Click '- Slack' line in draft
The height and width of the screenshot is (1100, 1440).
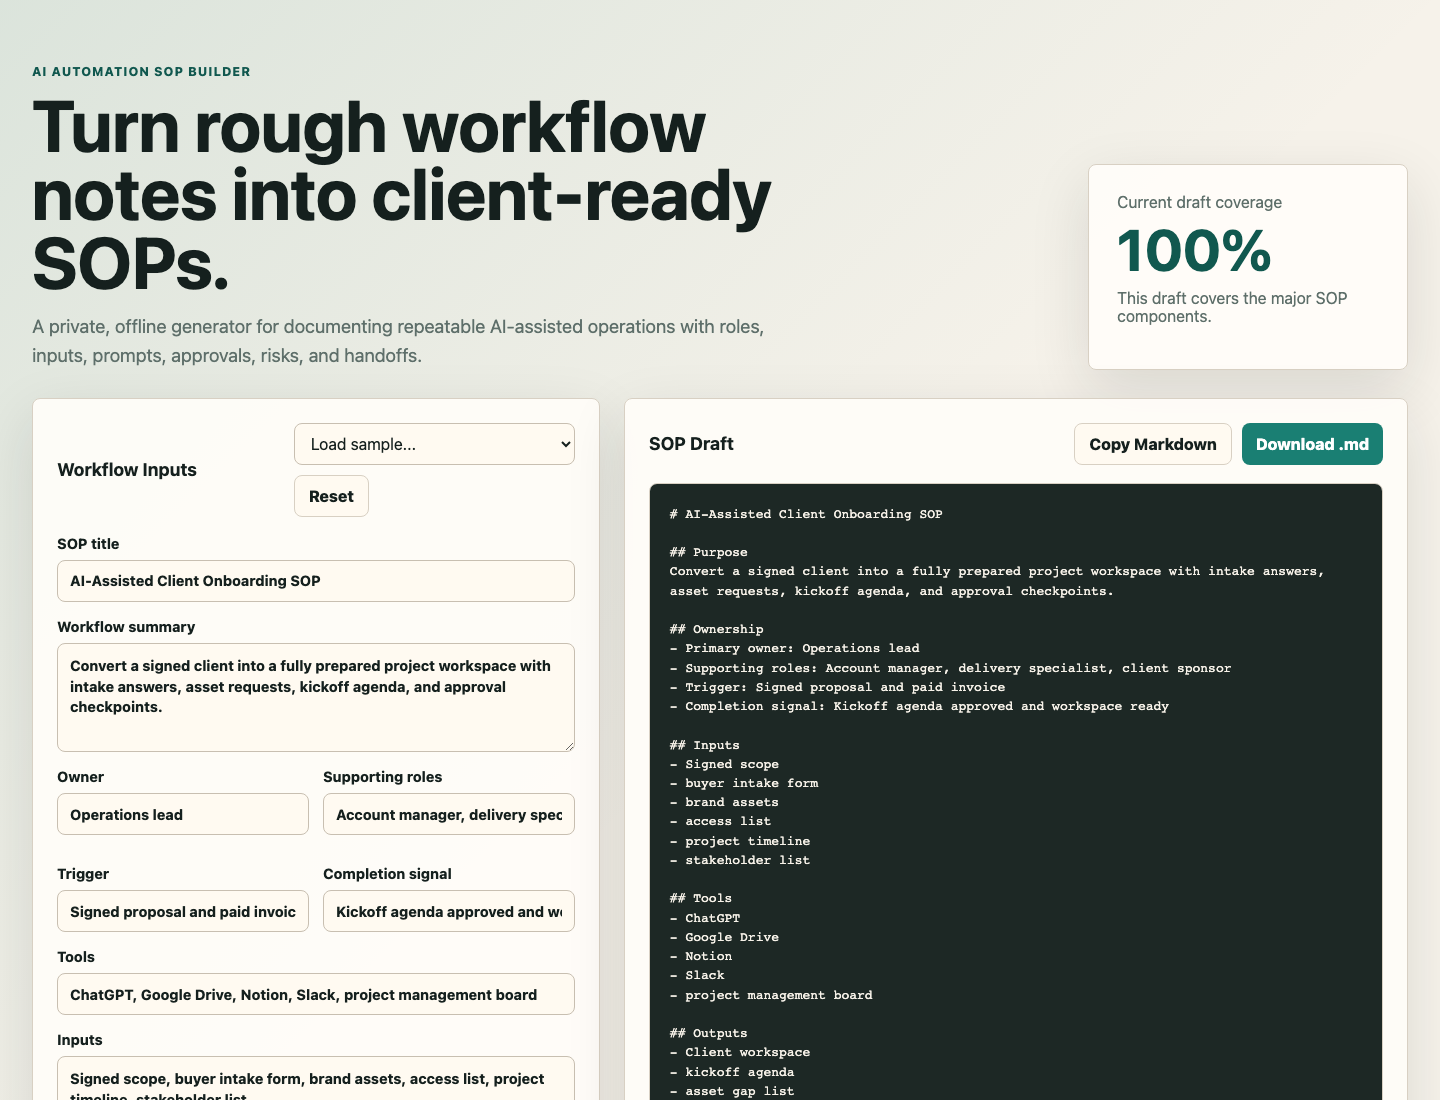(696, 975)
